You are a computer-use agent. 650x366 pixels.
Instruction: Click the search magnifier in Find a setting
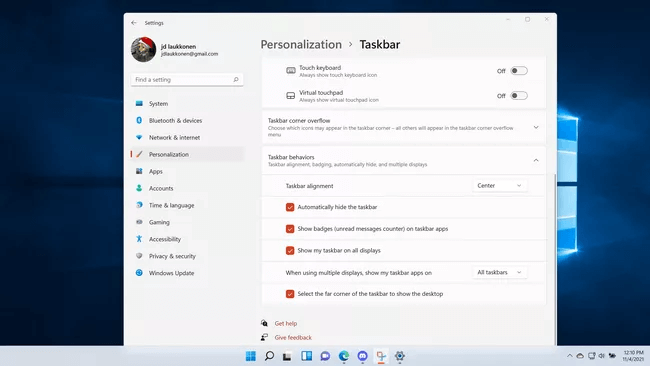[x=236, y=80]
